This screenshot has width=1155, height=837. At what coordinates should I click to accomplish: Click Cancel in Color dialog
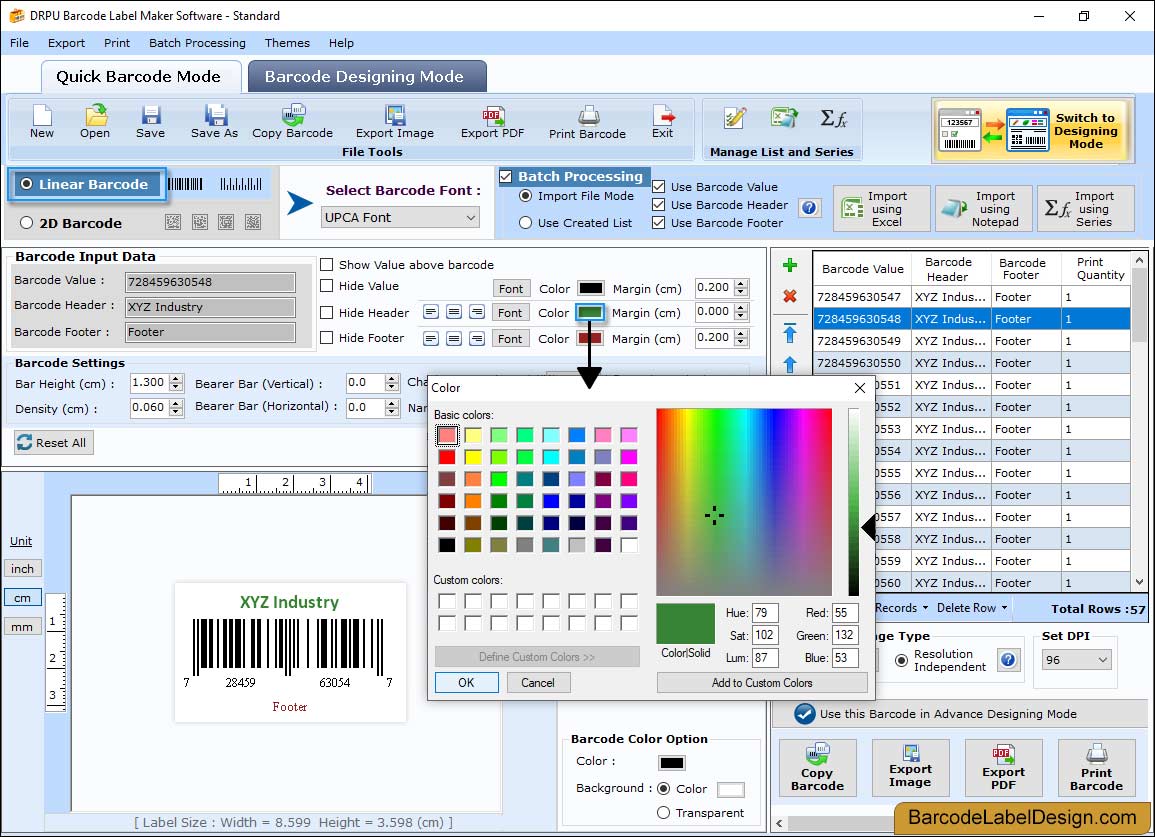point(538,682)
